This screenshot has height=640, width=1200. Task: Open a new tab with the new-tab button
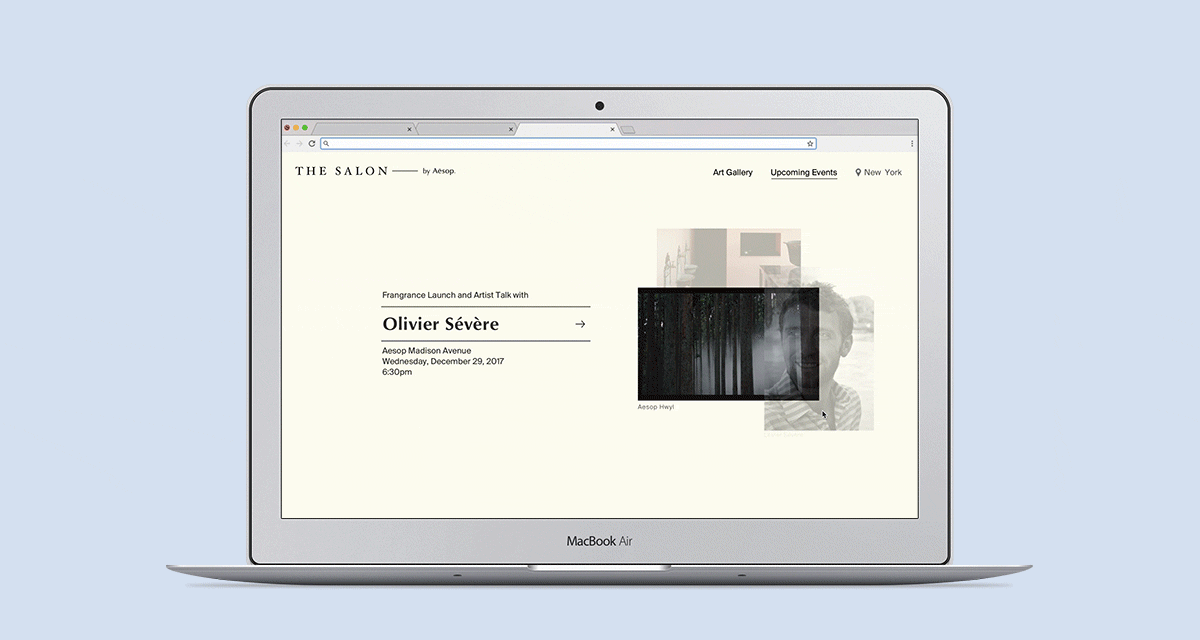(x=628, y=129)
